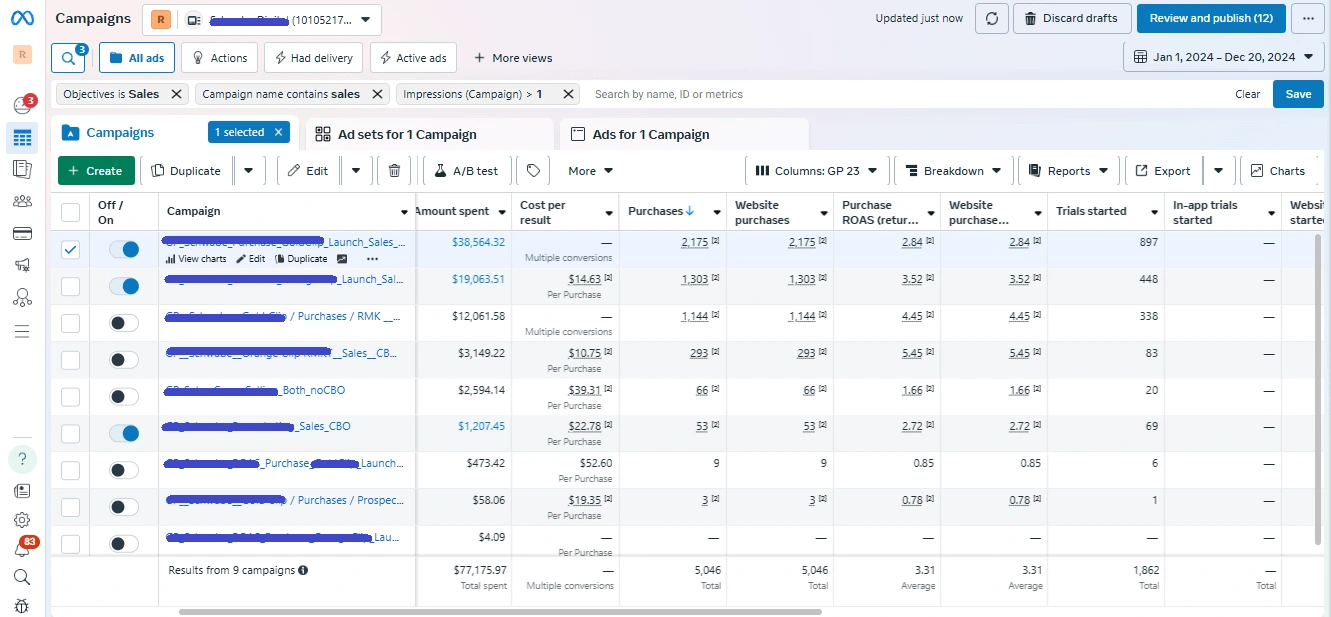Uncheck the first selected campaign checkbox

tap(70, 250)
